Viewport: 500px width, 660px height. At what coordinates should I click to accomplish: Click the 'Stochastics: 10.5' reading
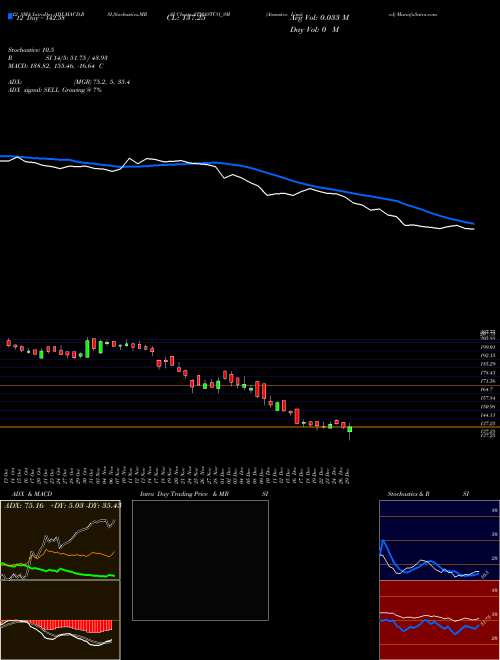31,50
